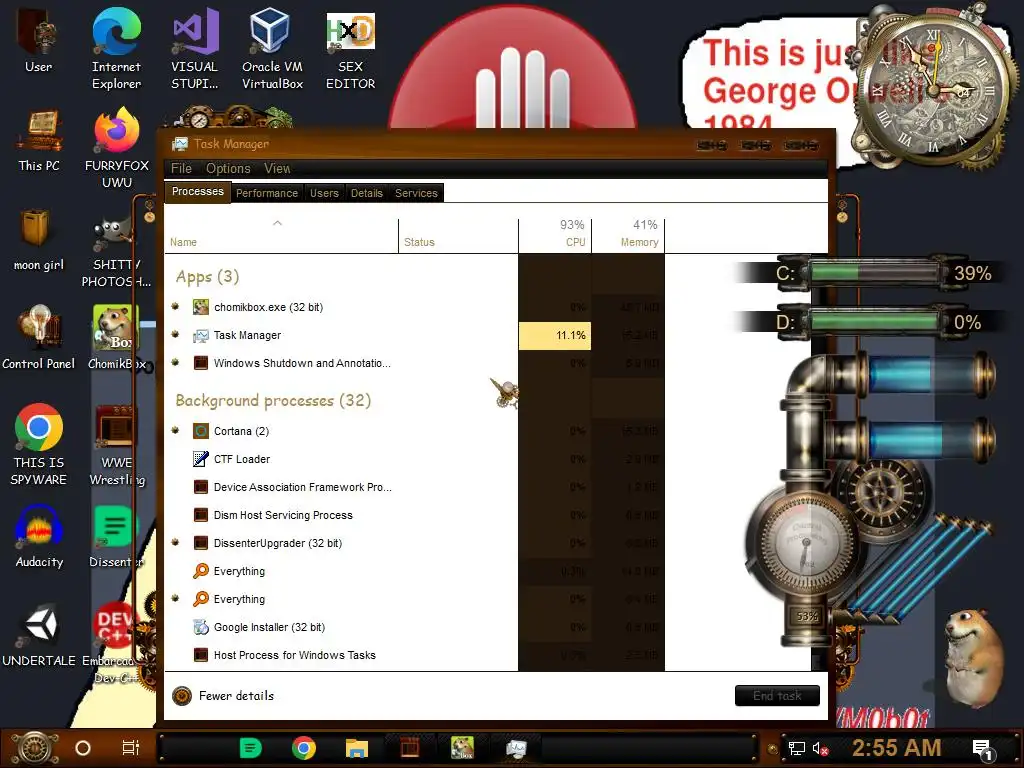Click the D: drive usage bar
Screen dimensions: 1024x768
873,322
